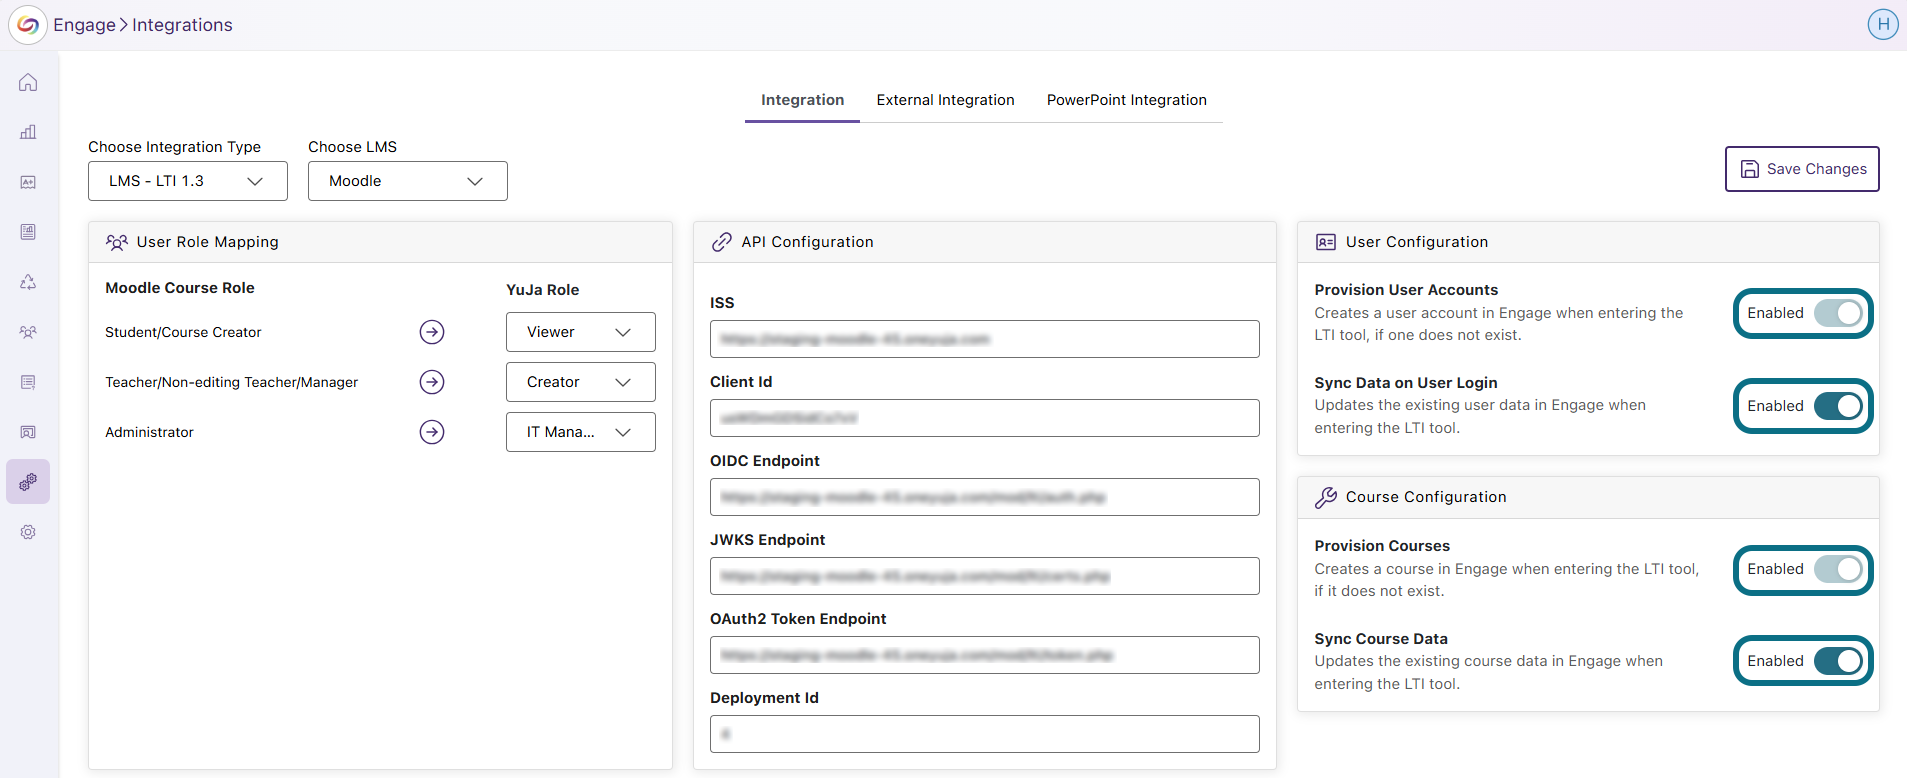Open the A+ grade certificate sidebar icon
Screen dimensions: 1907x778
click(28, 182)
